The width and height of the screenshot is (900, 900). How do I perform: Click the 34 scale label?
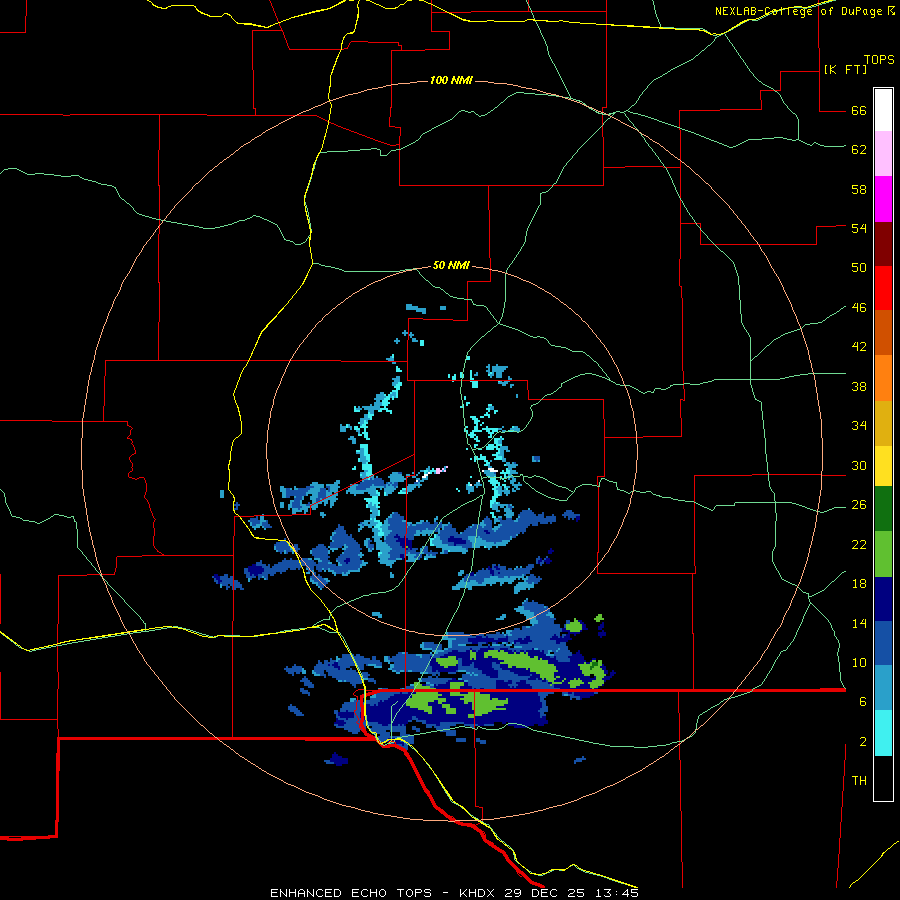coord(859,426)
